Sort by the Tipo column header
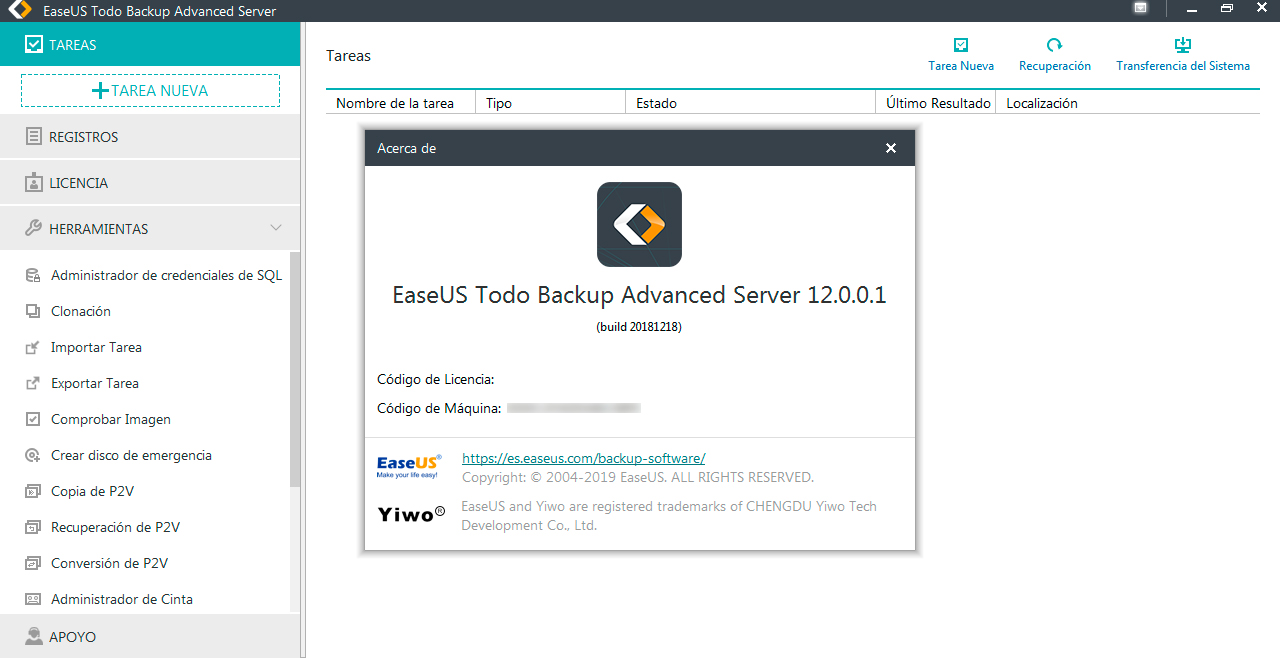This screenshot has width=1280, height=658. [x=550, y=103]
